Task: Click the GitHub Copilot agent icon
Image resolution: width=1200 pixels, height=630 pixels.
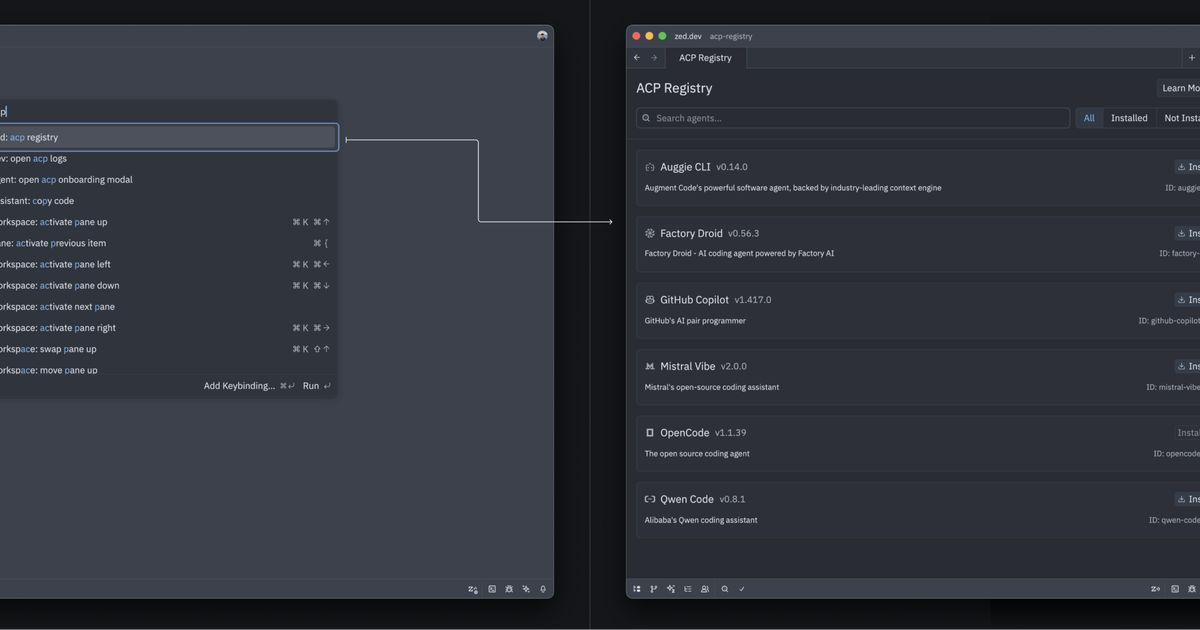Action: click(650, 300)
